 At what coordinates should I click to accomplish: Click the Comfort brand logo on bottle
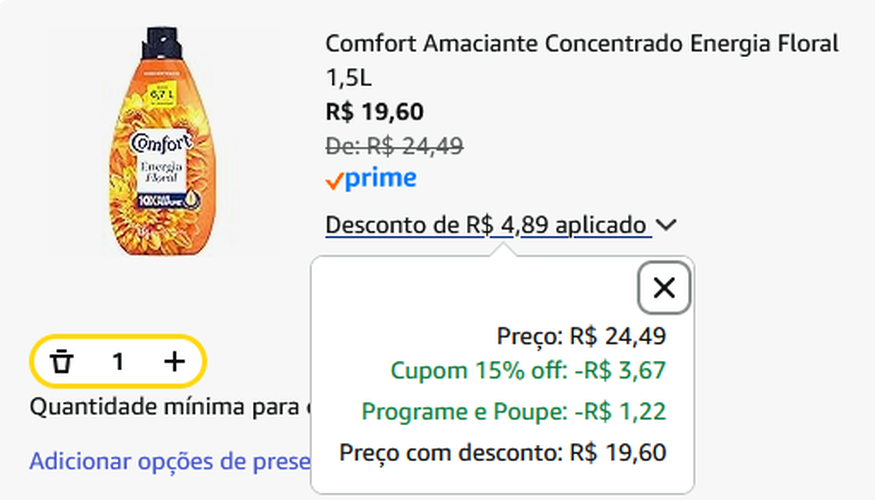162,142
